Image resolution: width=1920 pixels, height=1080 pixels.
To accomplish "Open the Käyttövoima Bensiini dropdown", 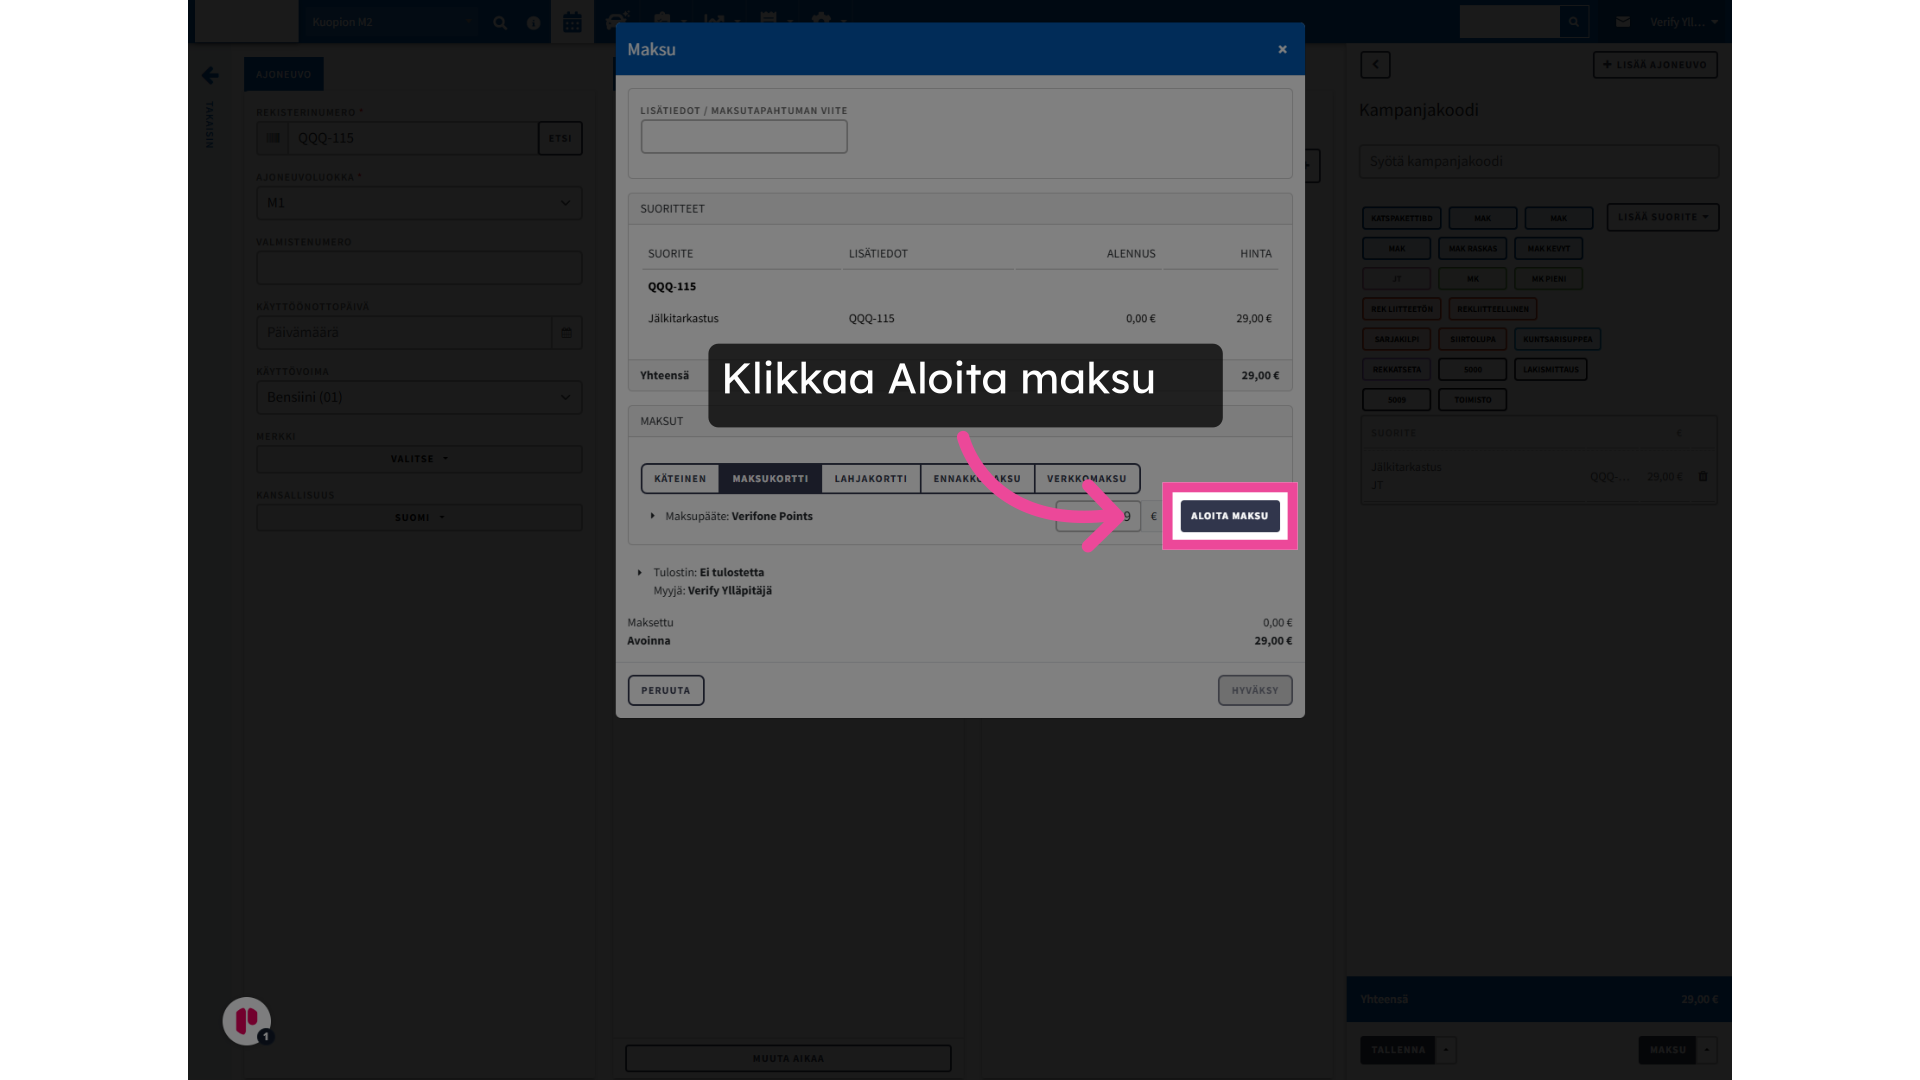I will [419, 397].
